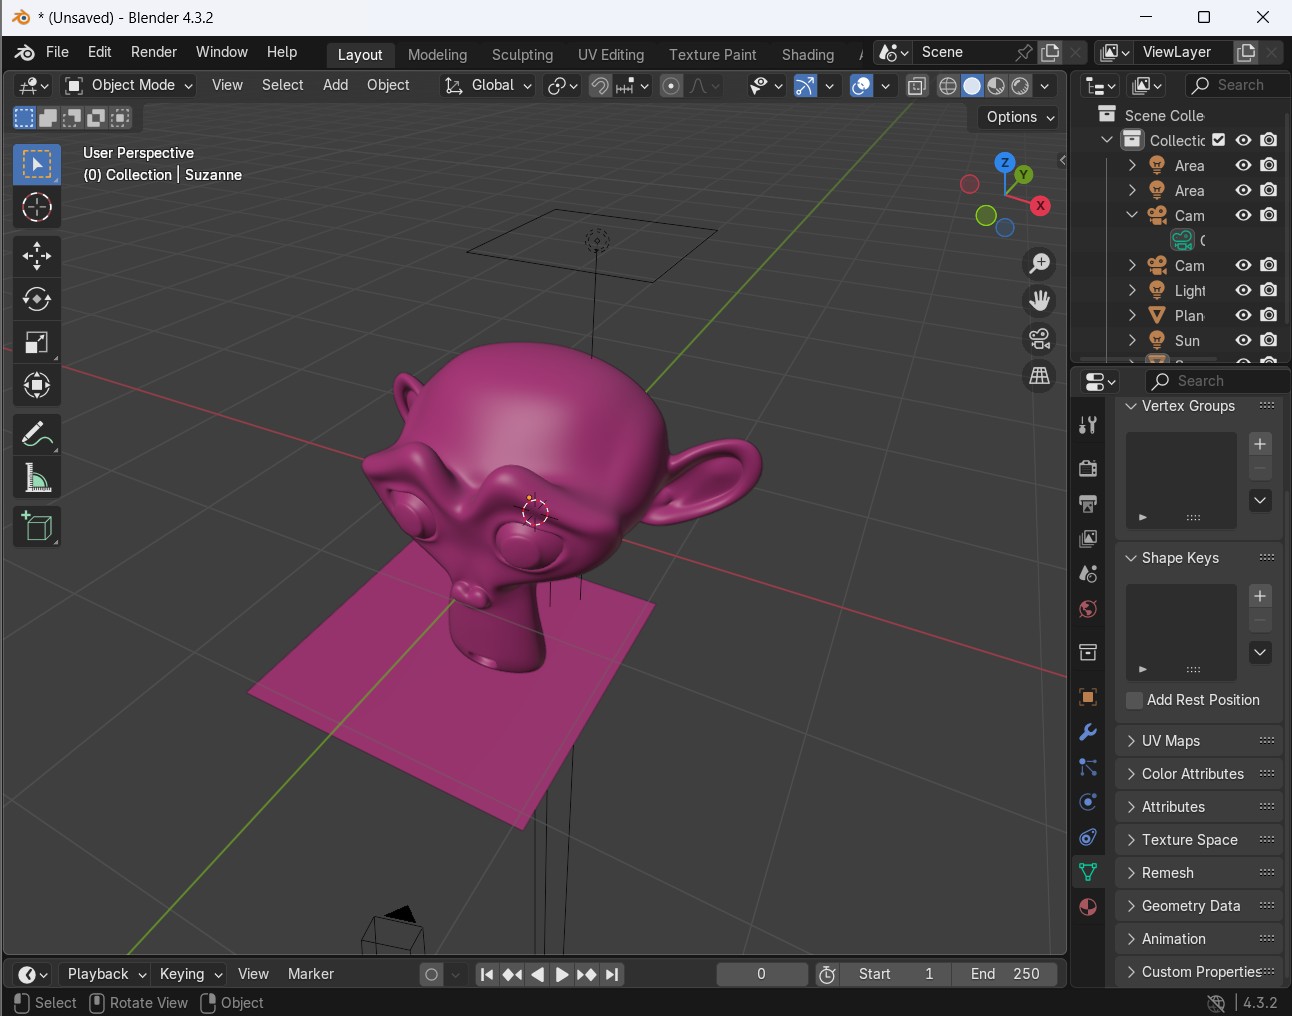
Task: Select the Select Box tool
Action: (x=37, y=164)
